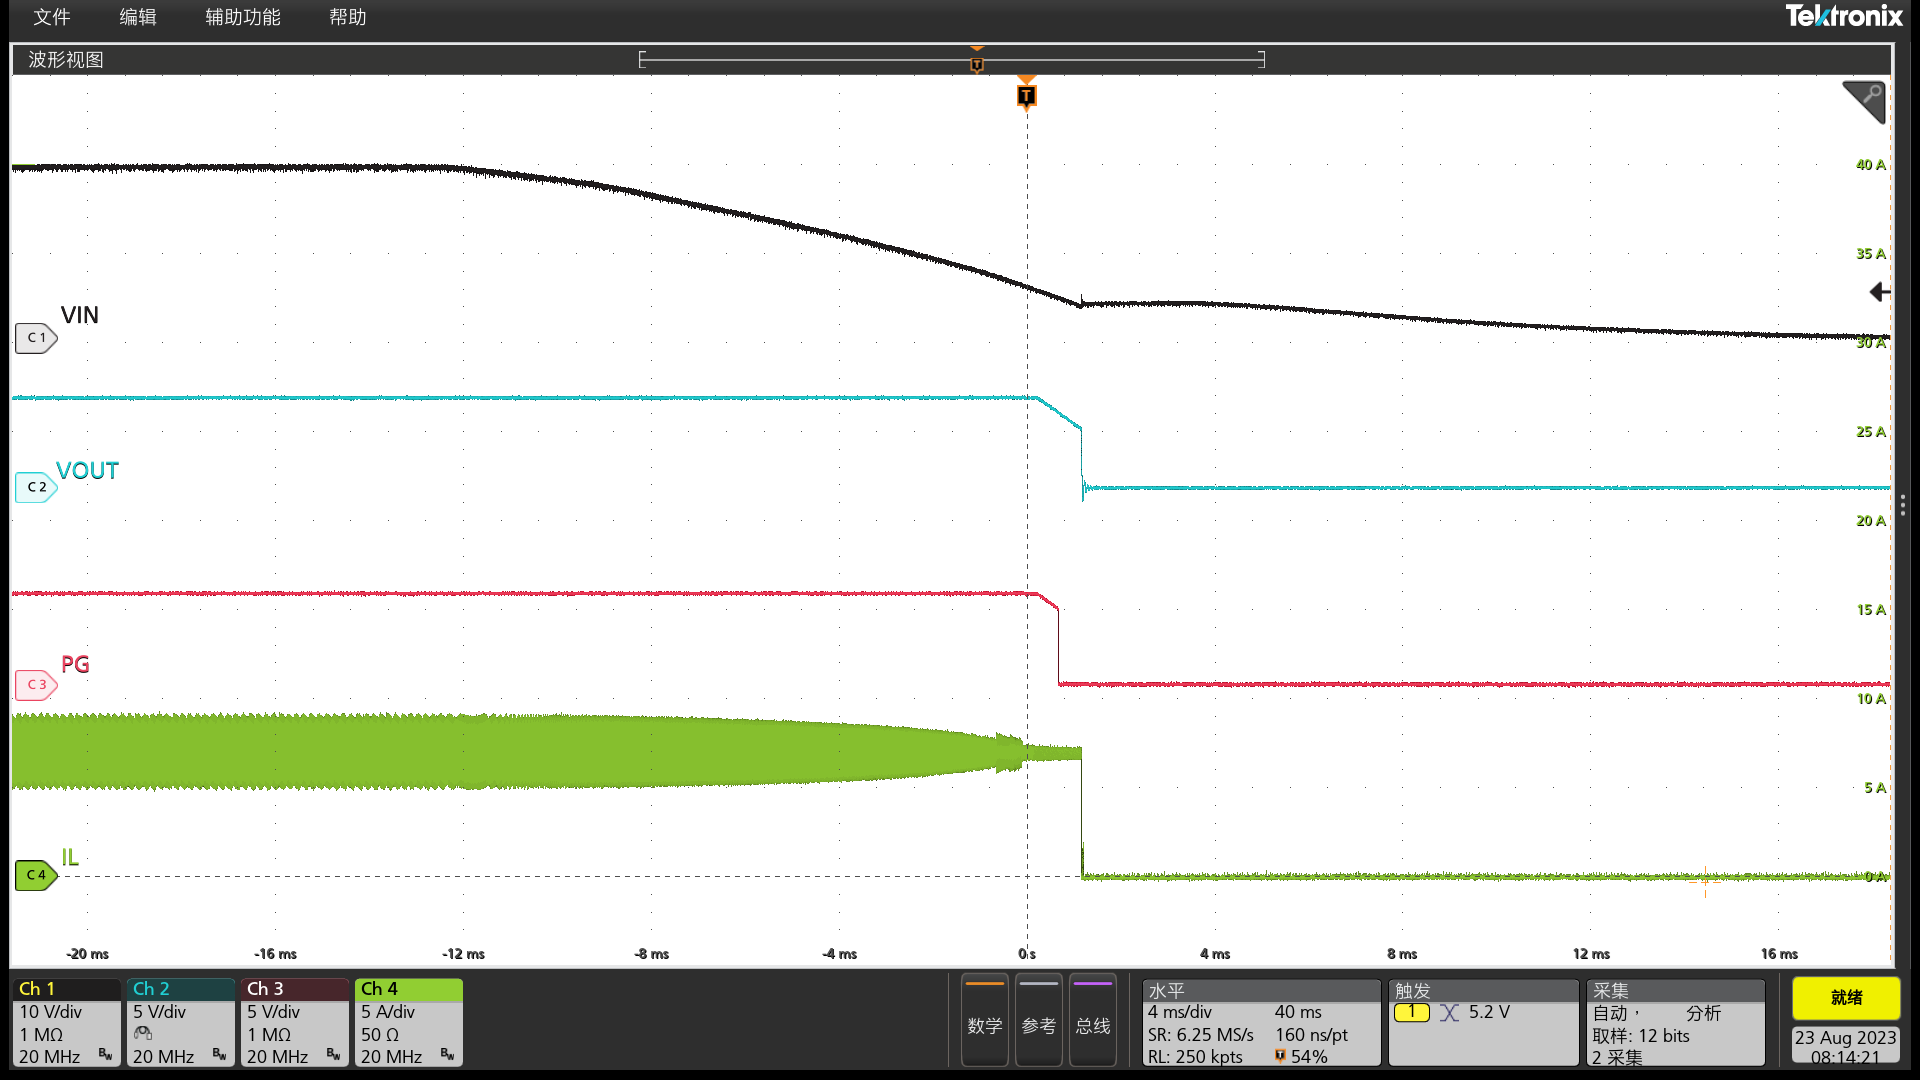Click the orange trigger position T marker
1920x1080 pixels.
pos(1026,96)
